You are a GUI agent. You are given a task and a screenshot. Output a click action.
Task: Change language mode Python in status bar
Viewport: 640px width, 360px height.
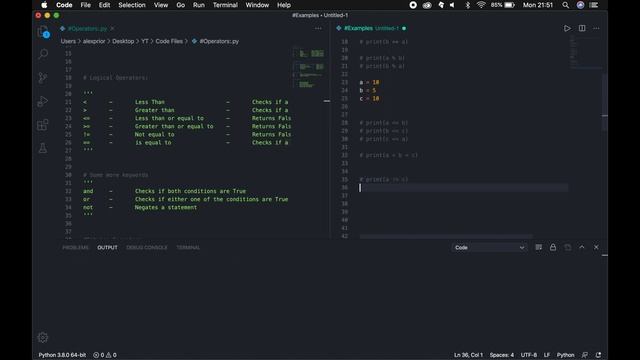565,355
